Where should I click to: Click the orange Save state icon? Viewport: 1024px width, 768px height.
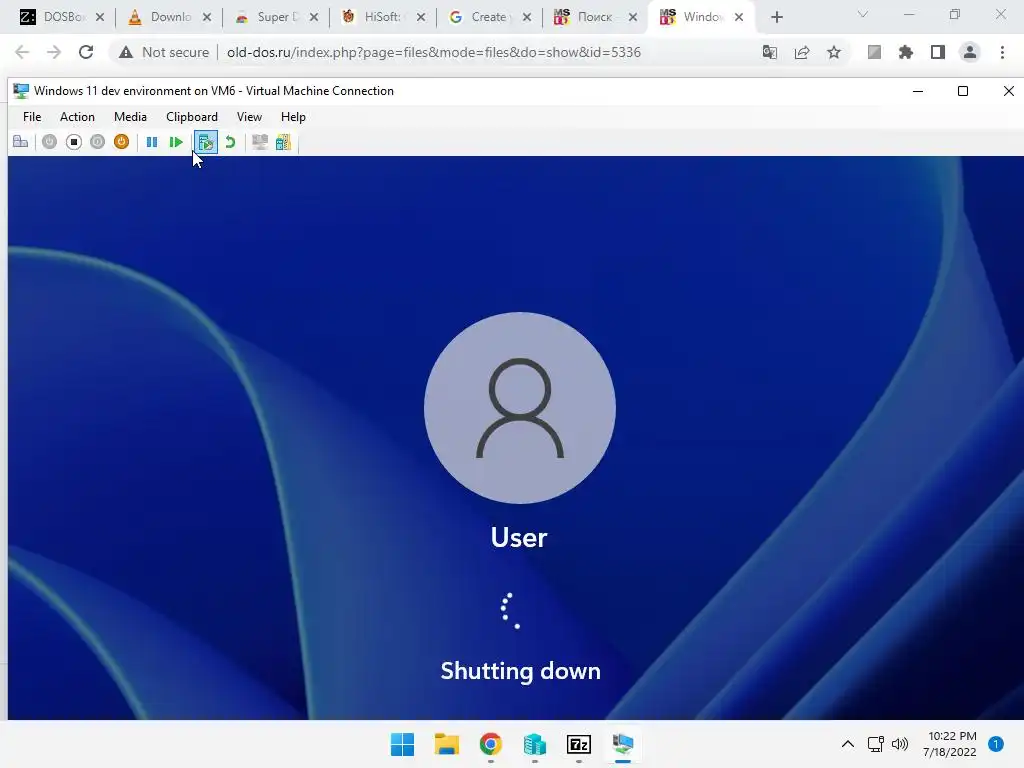coord(121,142)
